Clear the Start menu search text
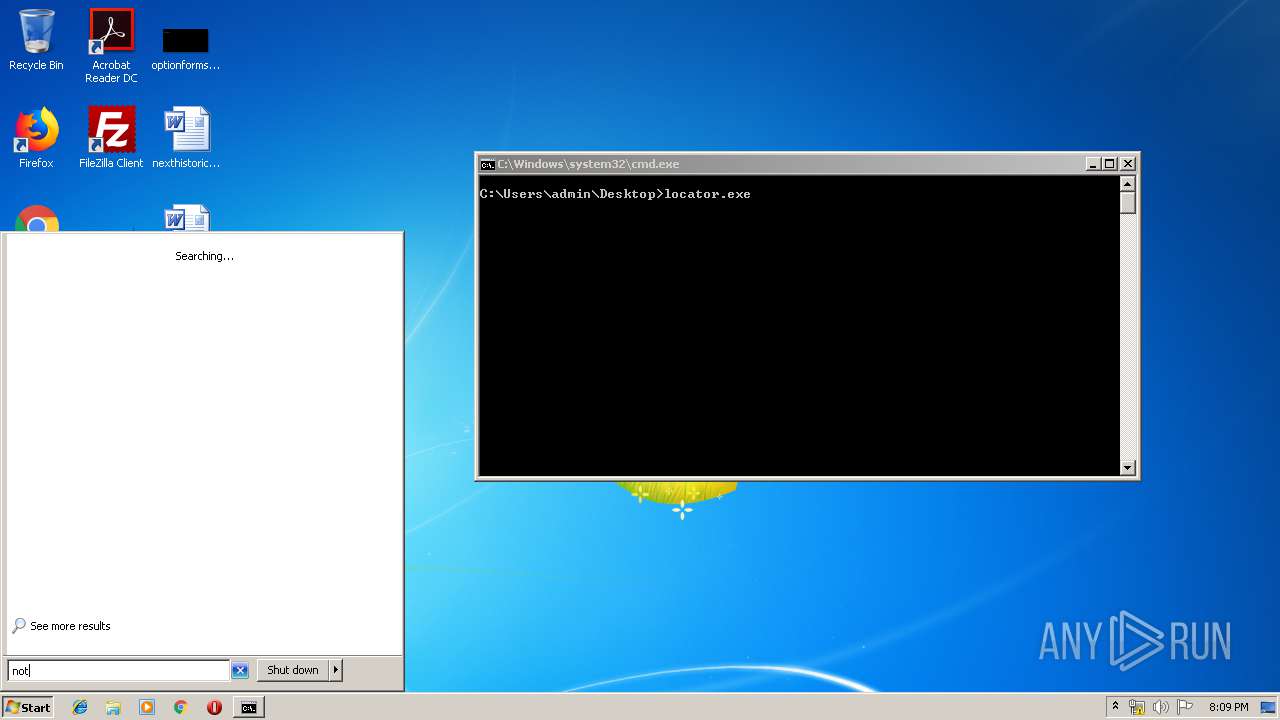The height and width of the screenshot is (720, 1280). coord(240,671)
